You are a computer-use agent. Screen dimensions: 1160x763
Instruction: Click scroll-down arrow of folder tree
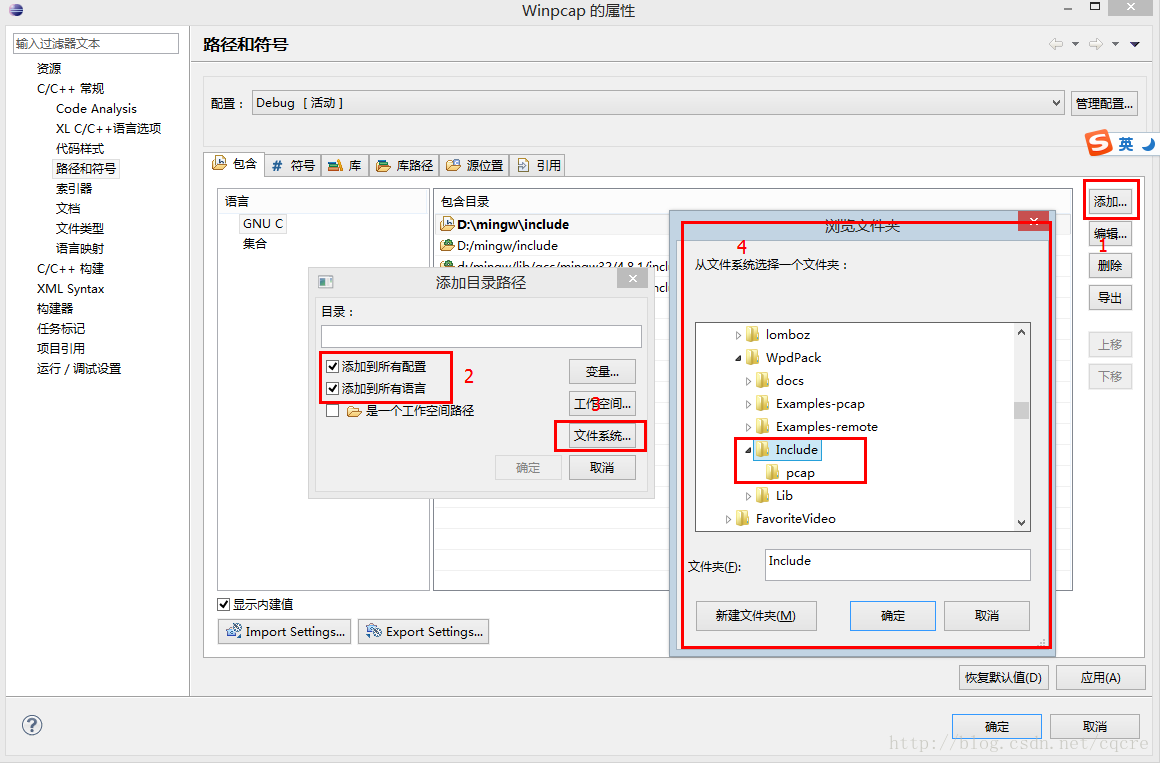(x=1021, y=522)
